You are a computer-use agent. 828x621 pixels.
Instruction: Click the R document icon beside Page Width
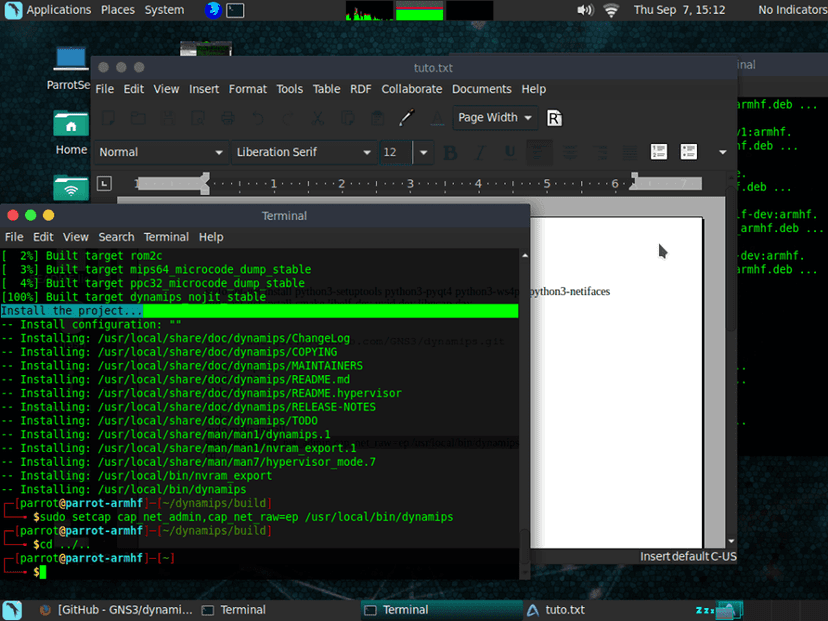(554, 118)
